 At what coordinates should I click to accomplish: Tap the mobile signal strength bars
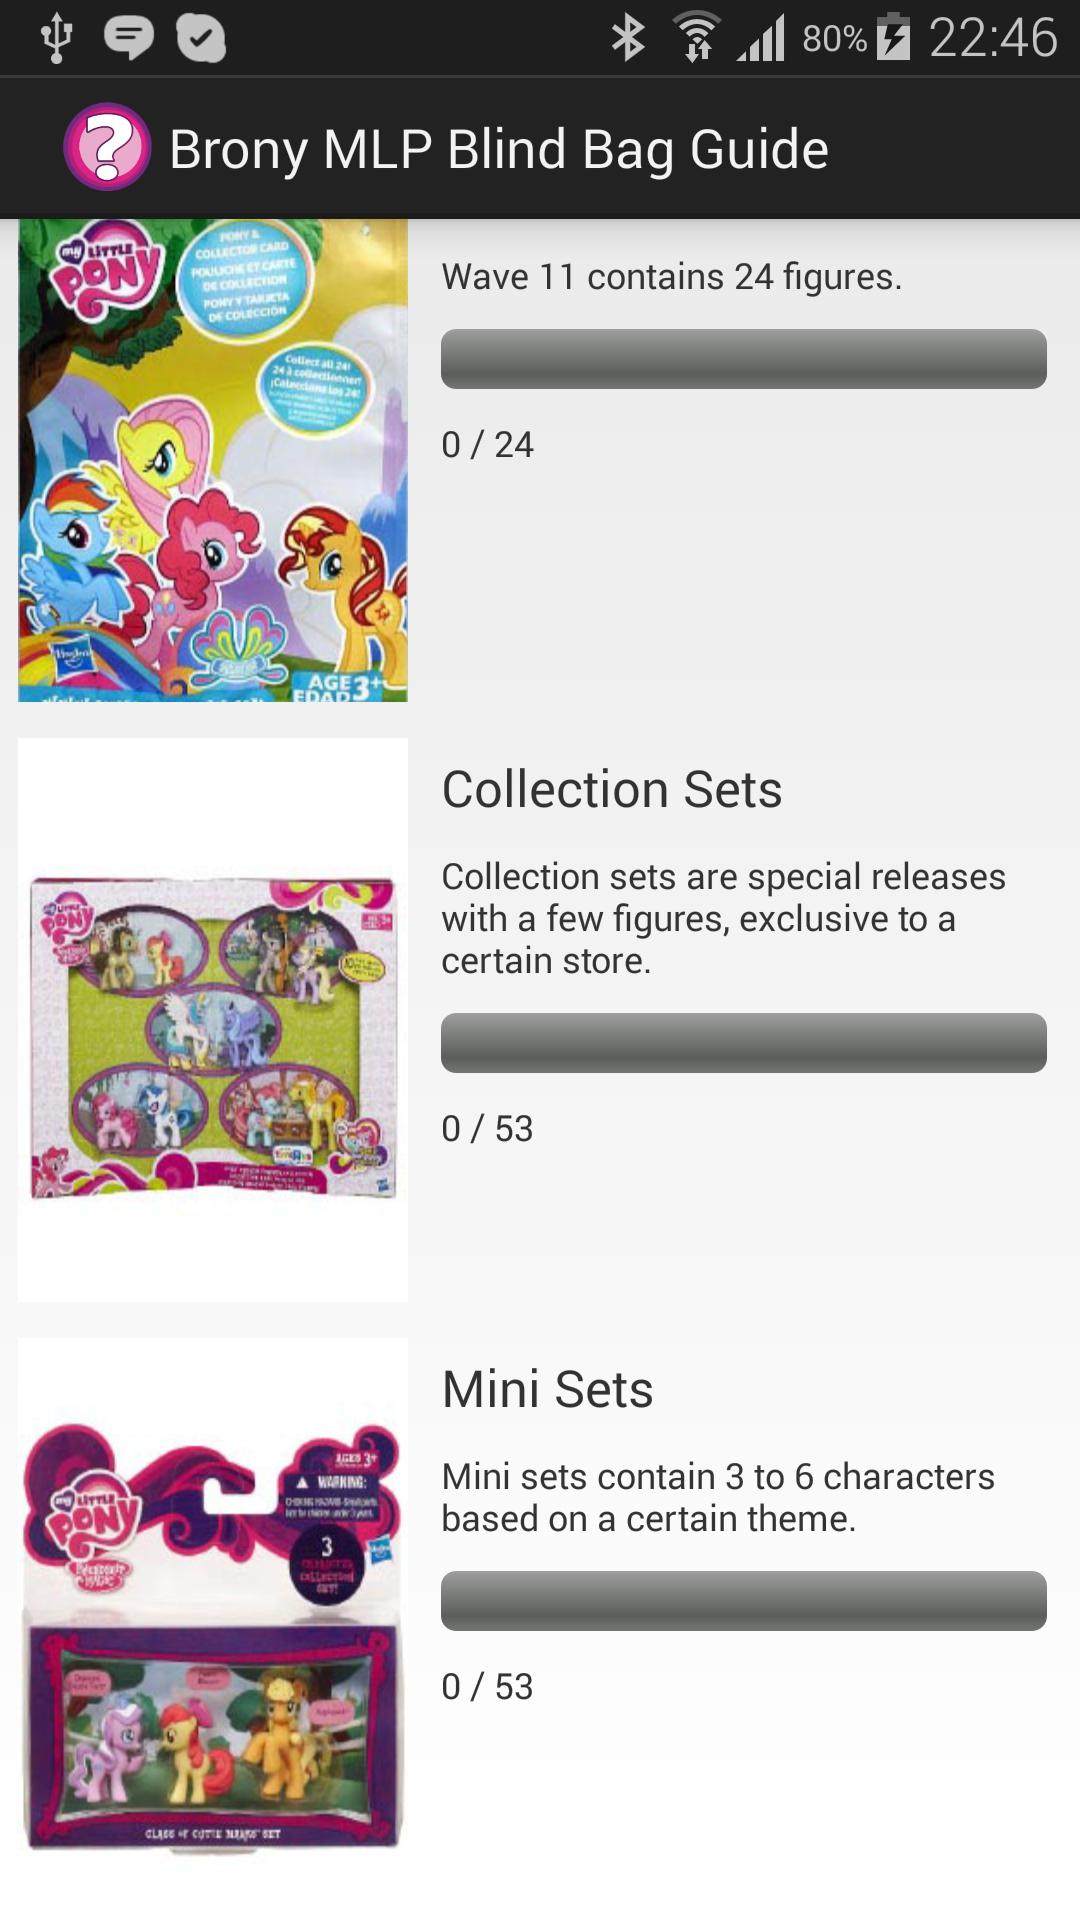click(762, 38)
